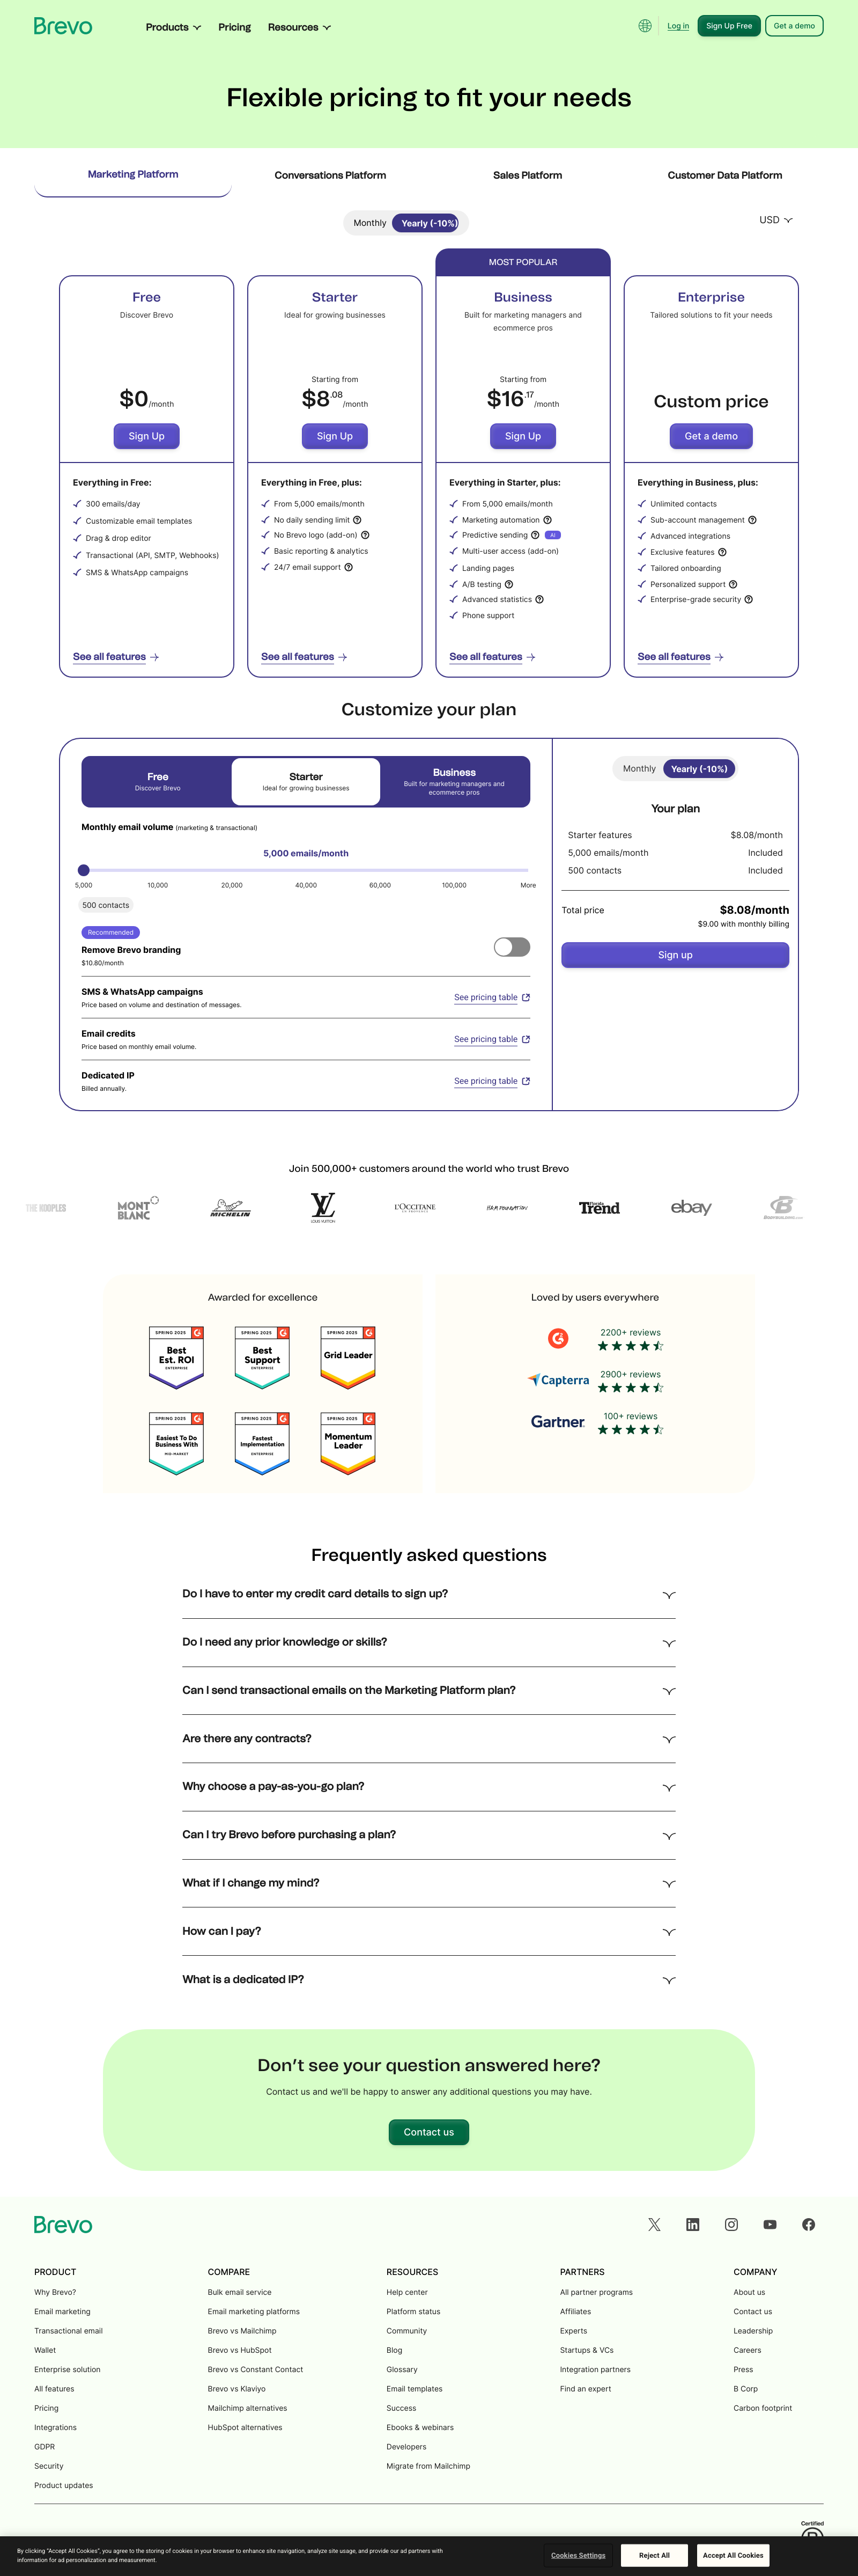
Task: Open the USD currency dropdown
Action: point(776,220)
